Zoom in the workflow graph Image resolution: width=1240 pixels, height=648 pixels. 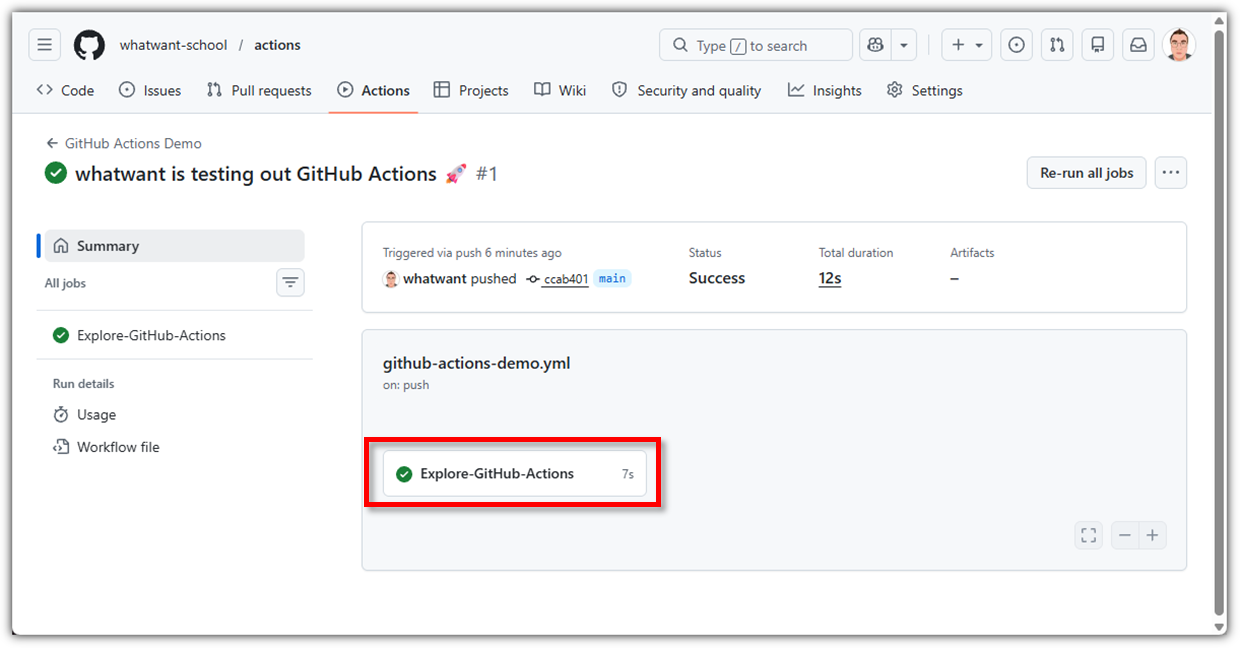point(1152,536)
